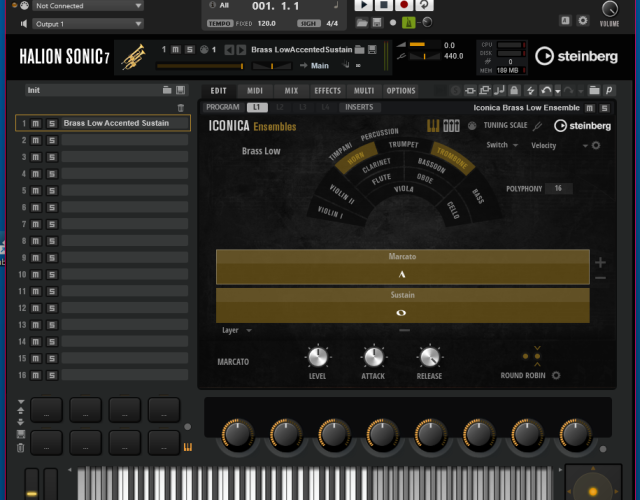Screen dimensions: 640x500
Task: Select the L1 layer button
Action: click(x=257, y=107)
